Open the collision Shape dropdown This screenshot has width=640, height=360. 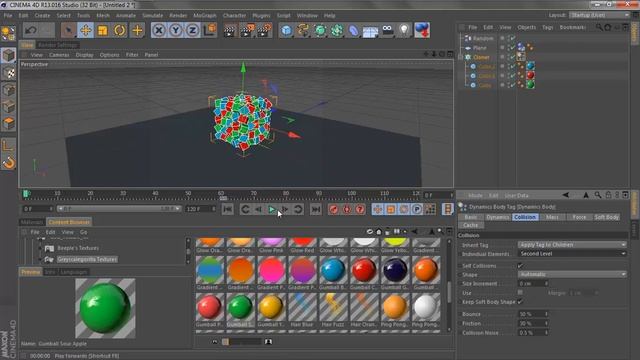[572, 274]
